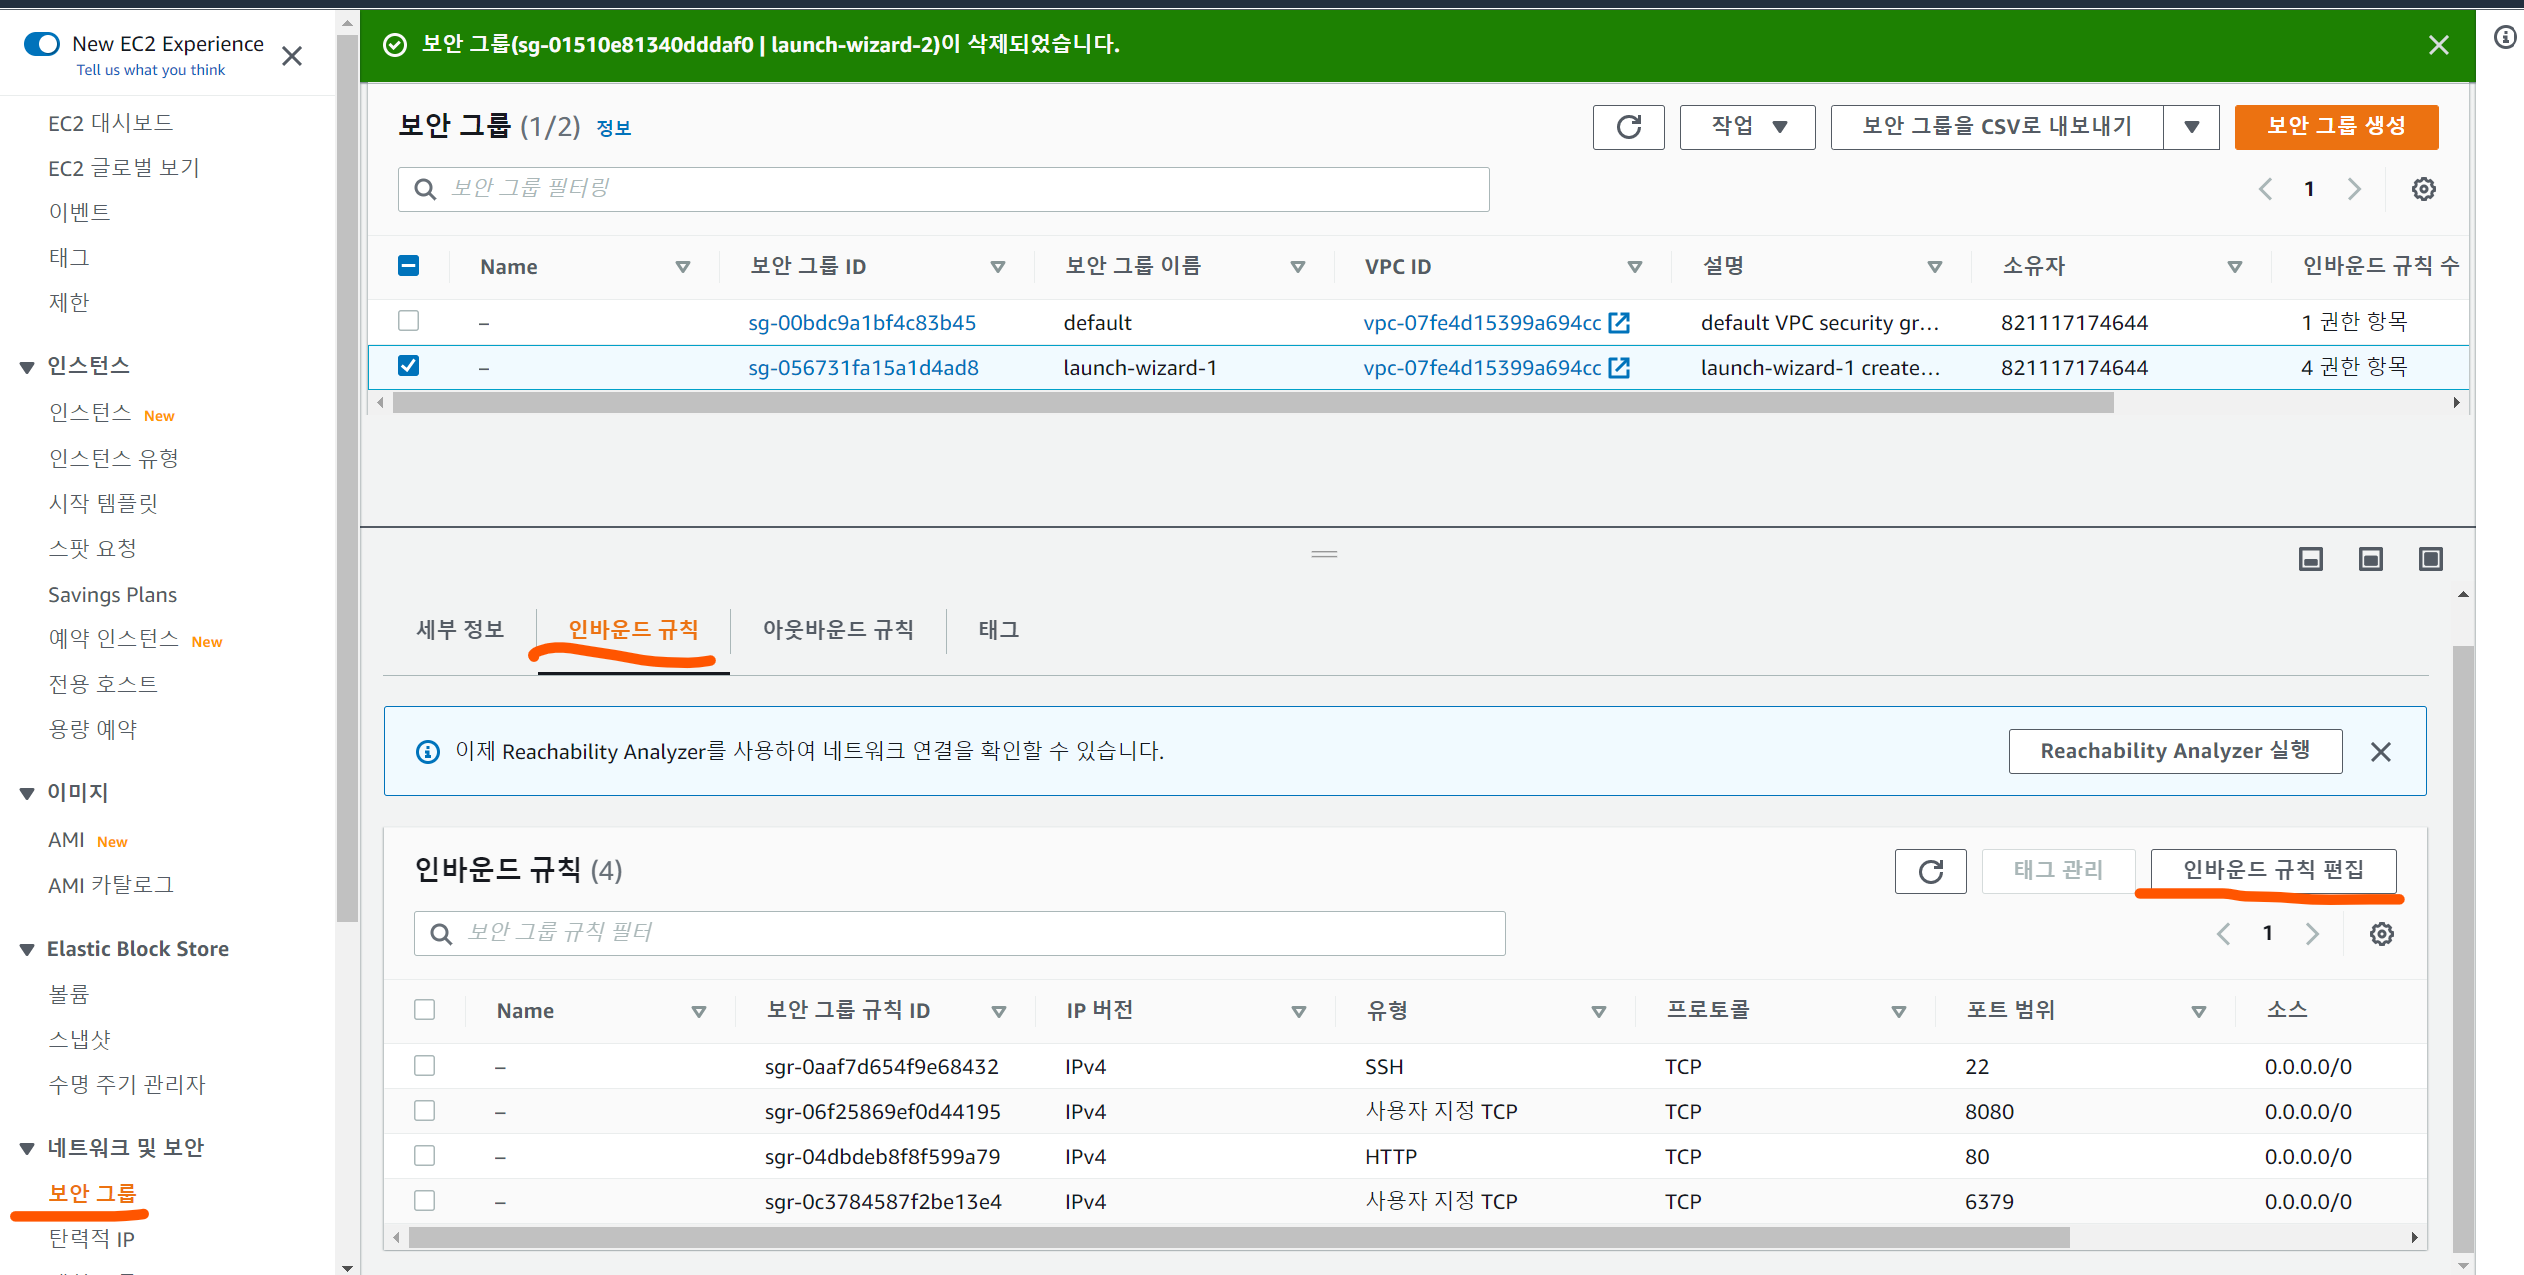
Task: Uncheck the launch-wizard-1 row checkbox
Action: click(x=408, y=366)
